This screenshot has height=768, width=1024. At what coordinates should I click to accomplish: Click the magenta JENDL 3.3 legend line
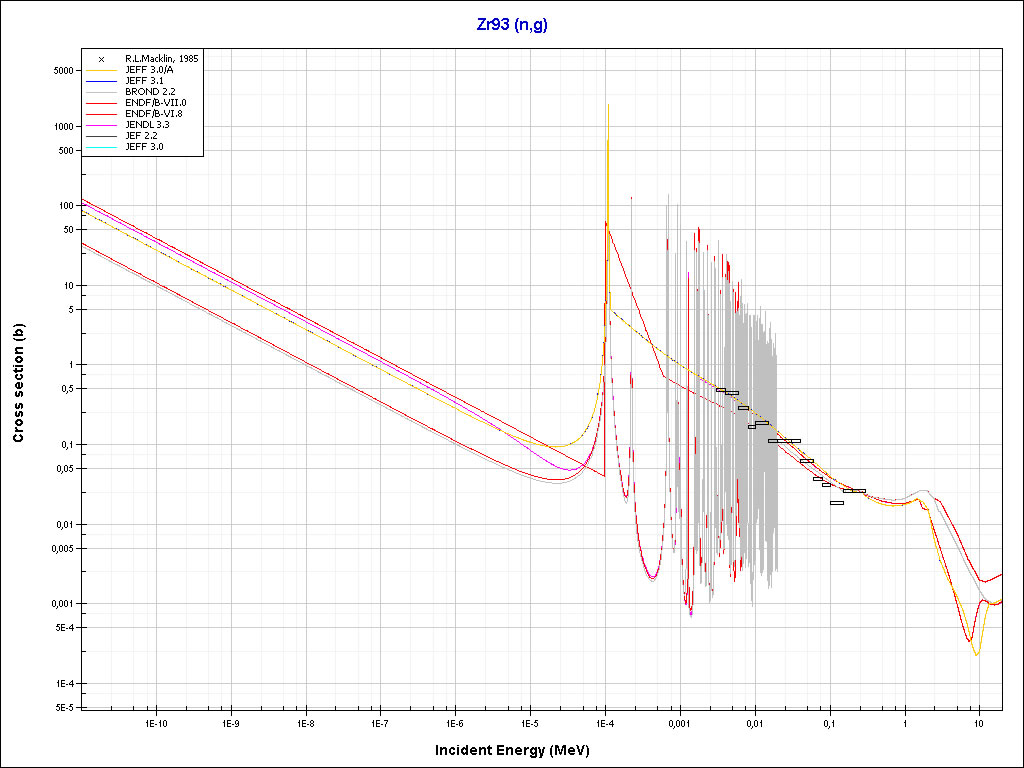[102, 125]
